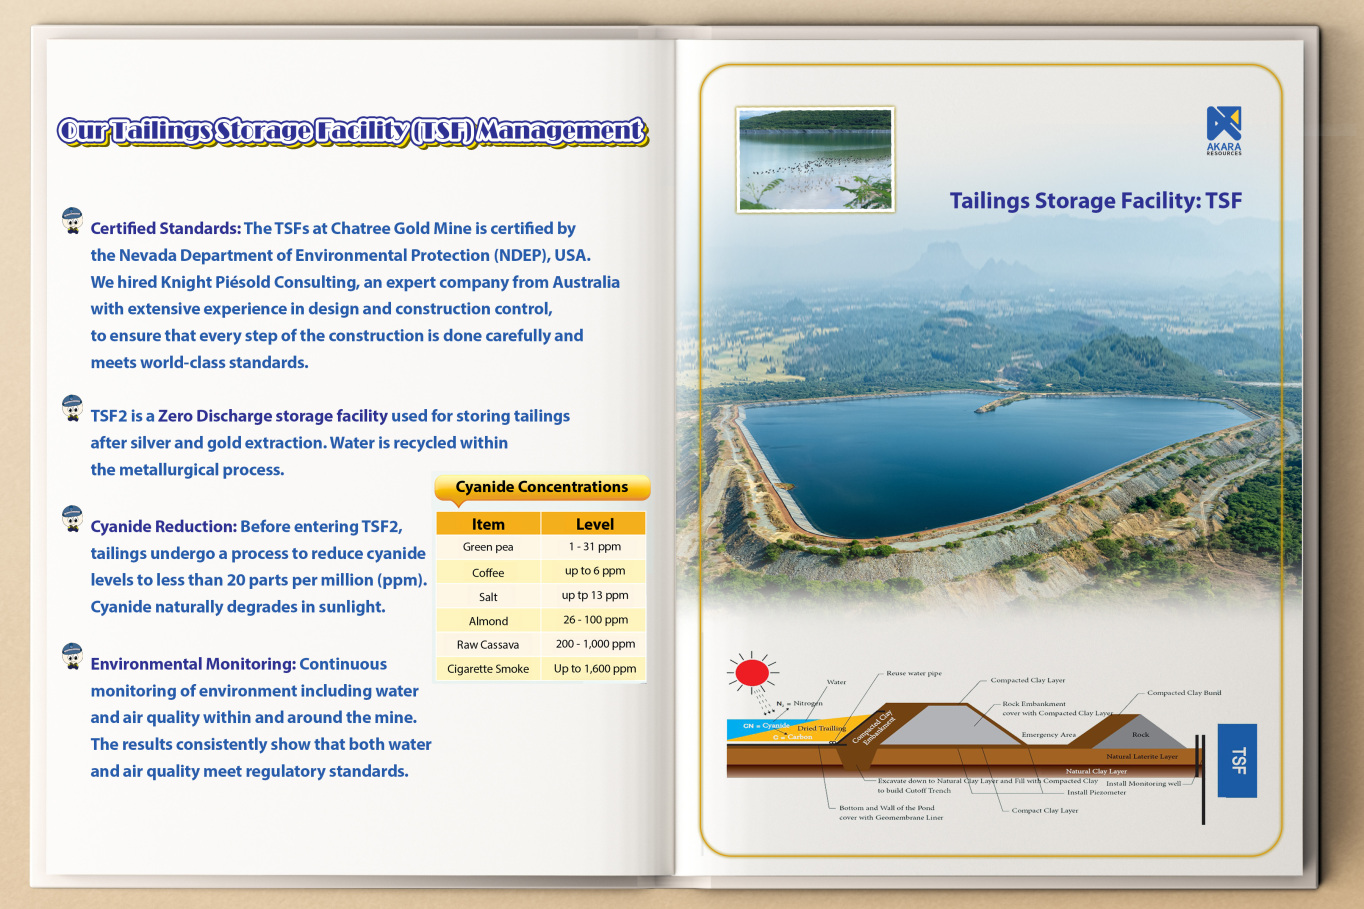Expand the Cyanide Concentrations panel

(541, 487)
